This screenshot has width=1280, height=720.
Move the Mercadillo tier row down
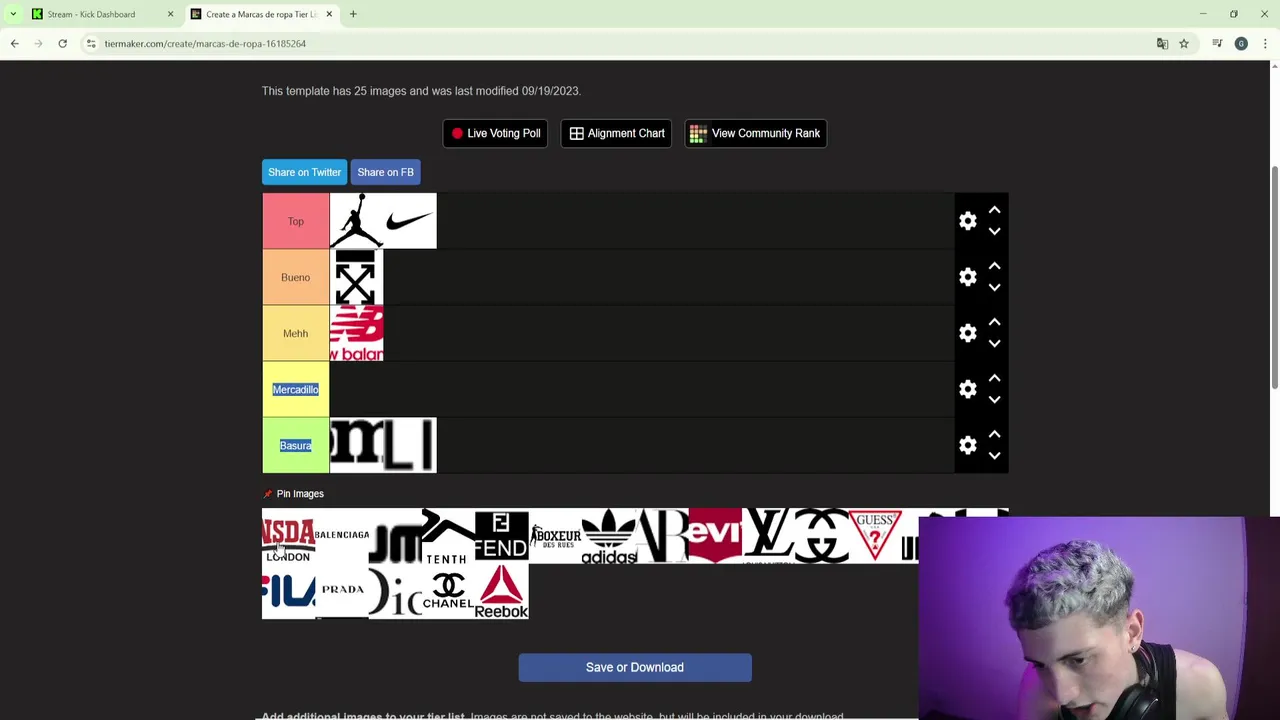994,399
